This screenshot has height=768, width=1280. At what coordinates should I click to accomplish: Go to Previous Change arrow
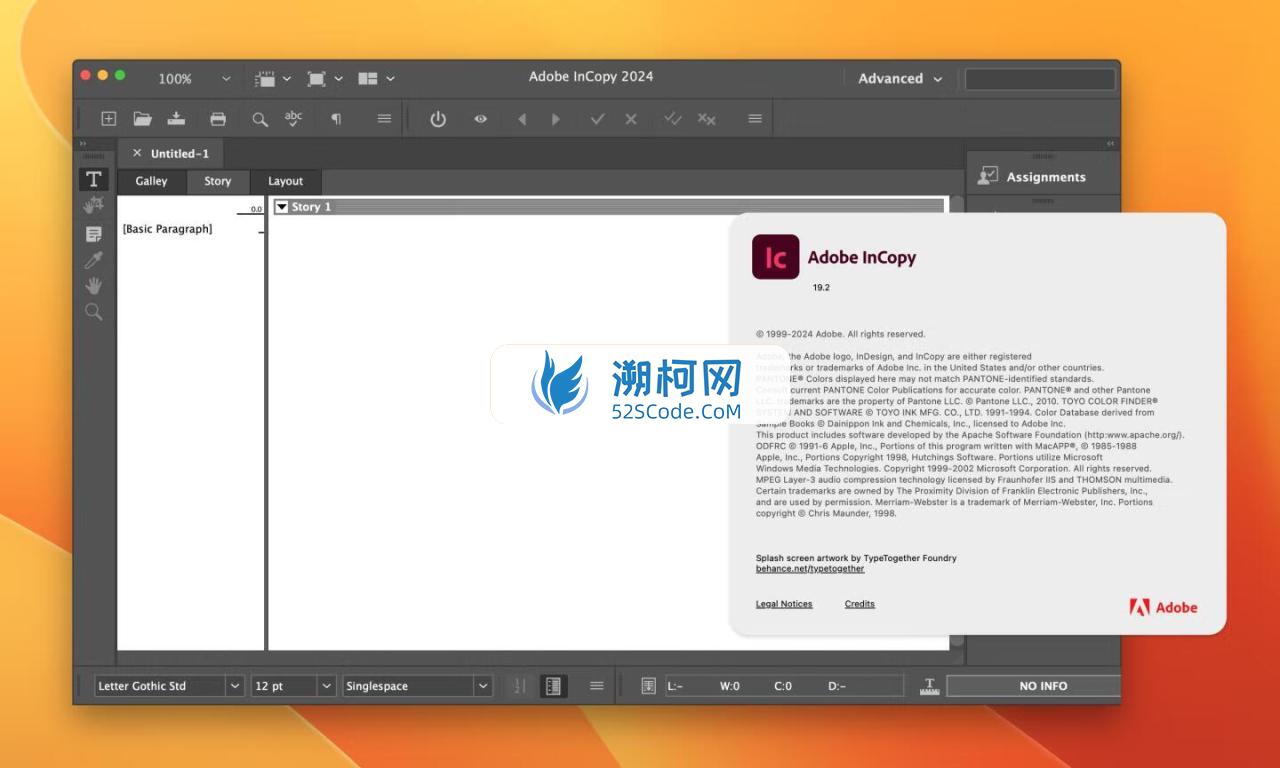click(x=522, y=119)
